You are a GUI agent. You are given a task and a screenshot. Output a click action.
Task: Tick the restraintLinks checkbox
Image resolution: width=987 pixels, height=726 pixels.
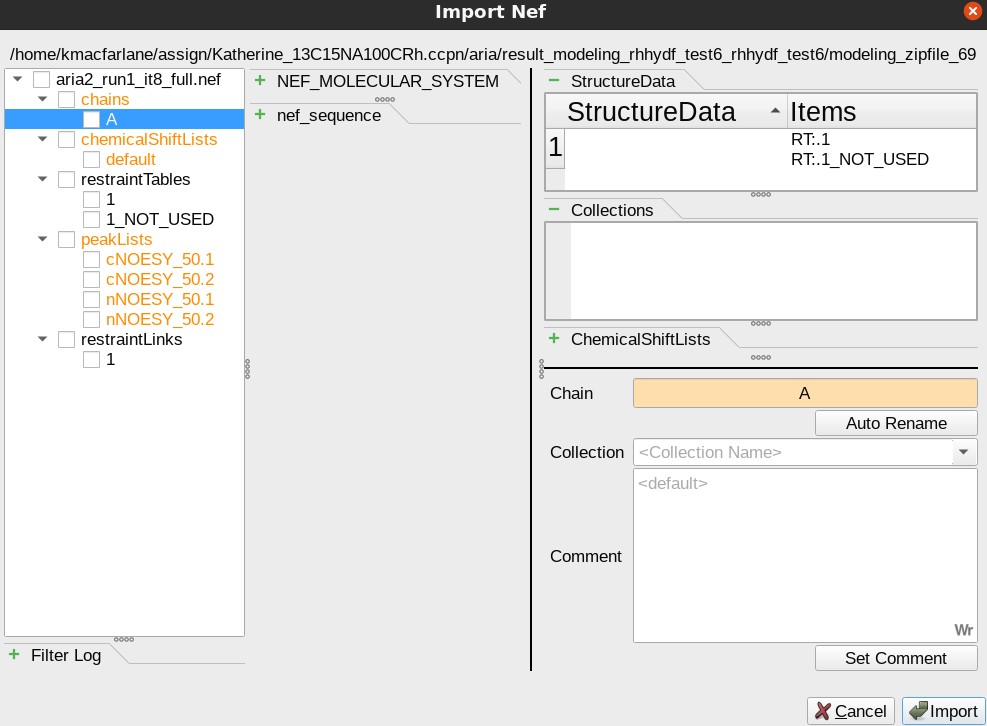click(67, 339)
